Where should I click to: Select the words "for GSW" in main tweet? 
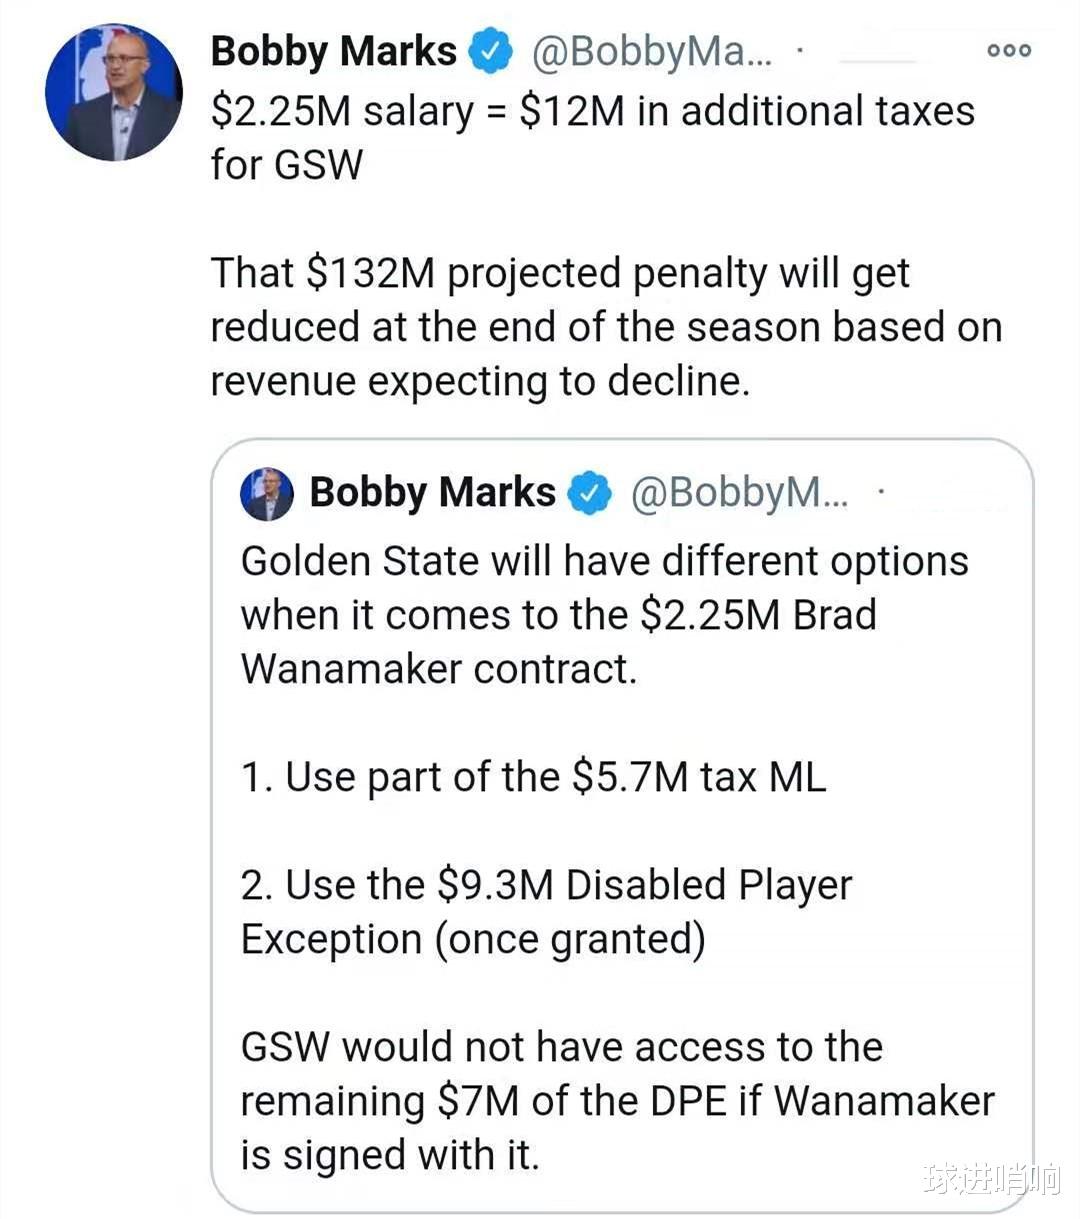(x=286, y=164)
